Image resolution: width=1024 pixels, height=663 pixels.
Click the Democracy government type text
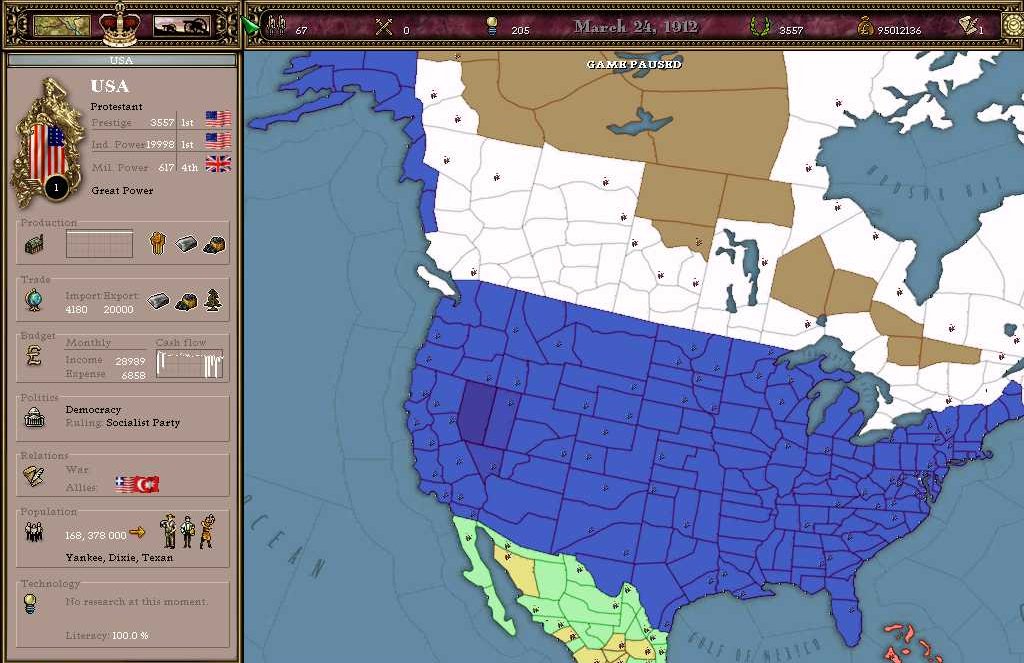(x=93, y=410)
